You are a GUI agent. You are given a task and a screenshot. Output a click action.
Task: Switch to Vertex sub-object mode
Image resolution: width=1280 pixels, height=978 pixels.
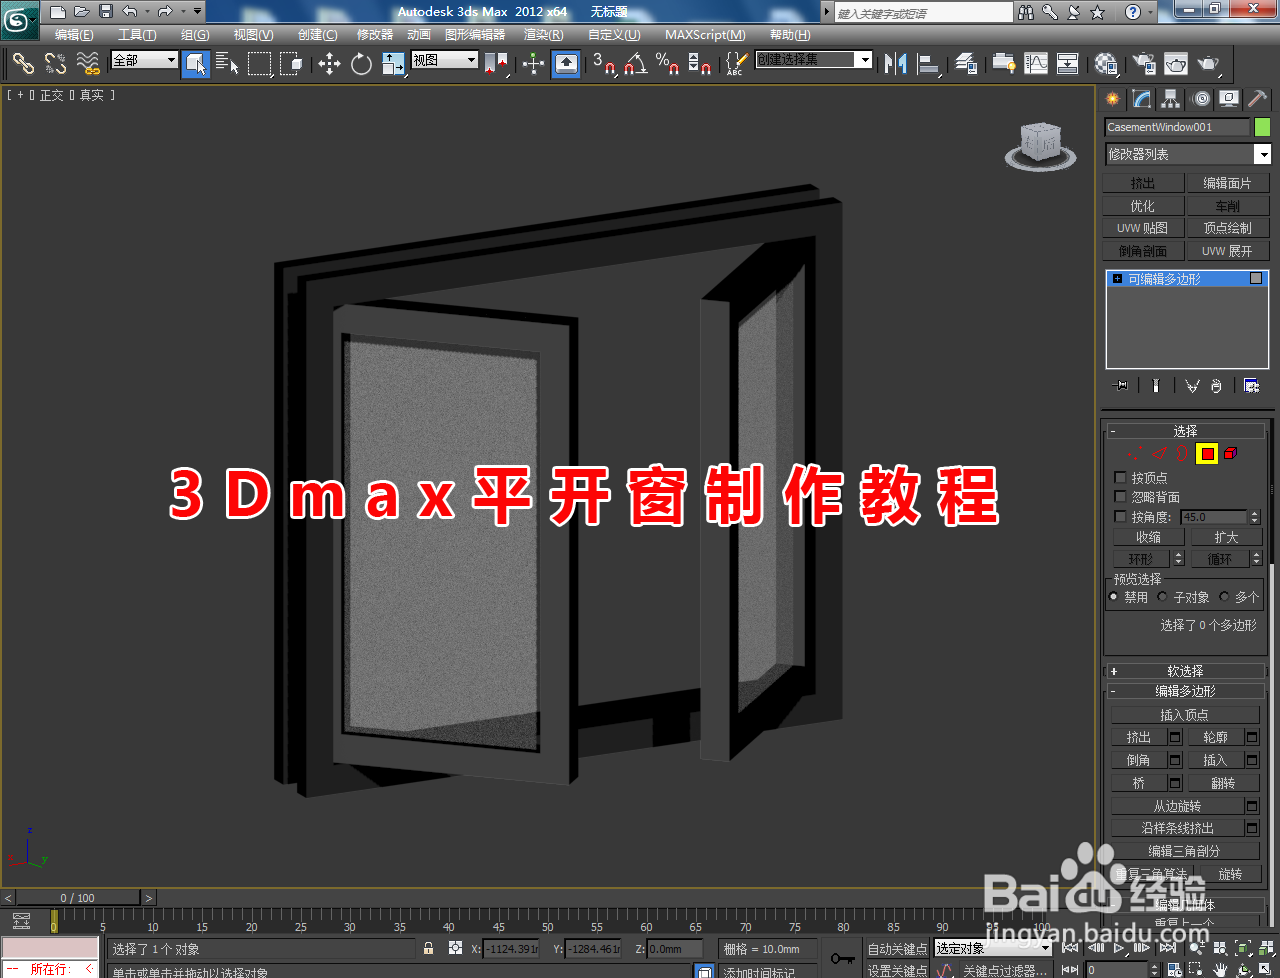click(1135, 453)
